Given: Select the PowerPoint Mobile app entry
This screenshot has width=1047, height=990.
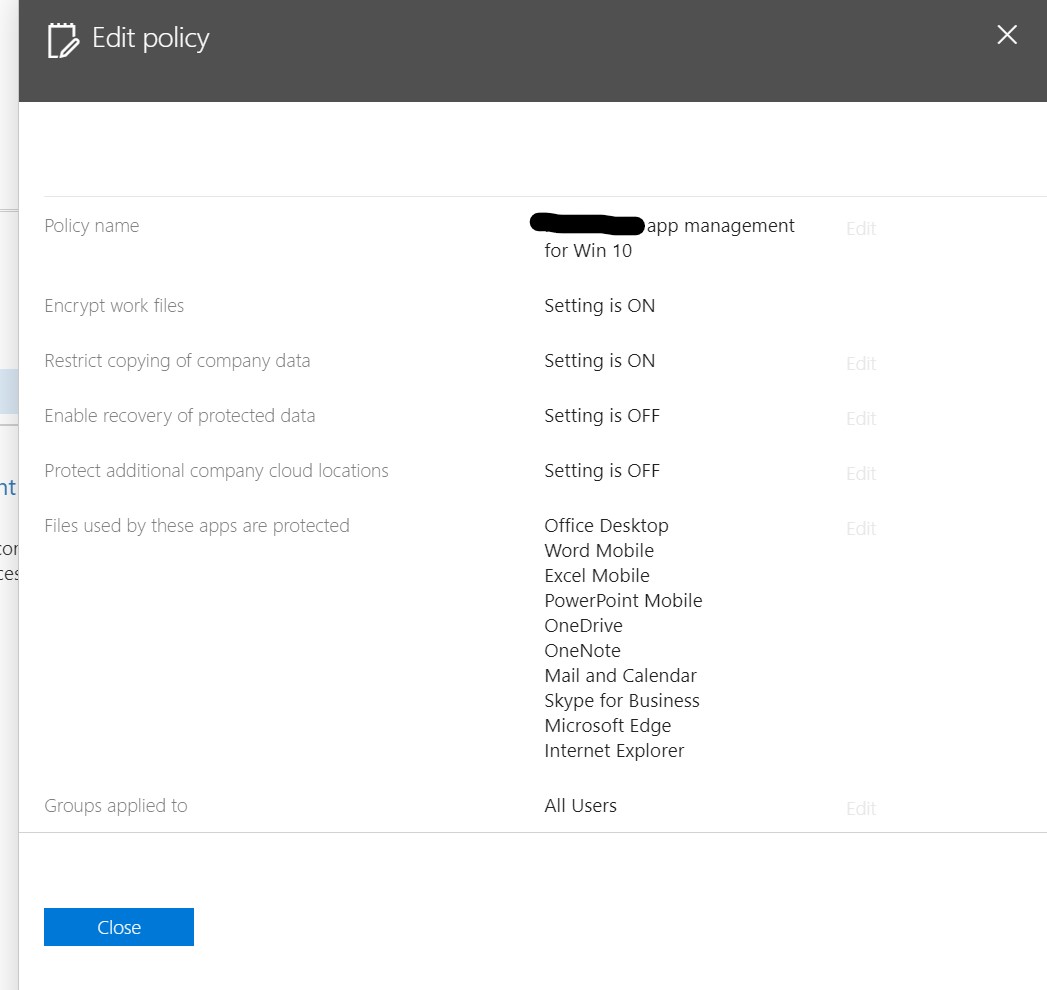Looking at the screenshot, I should 623,601.
